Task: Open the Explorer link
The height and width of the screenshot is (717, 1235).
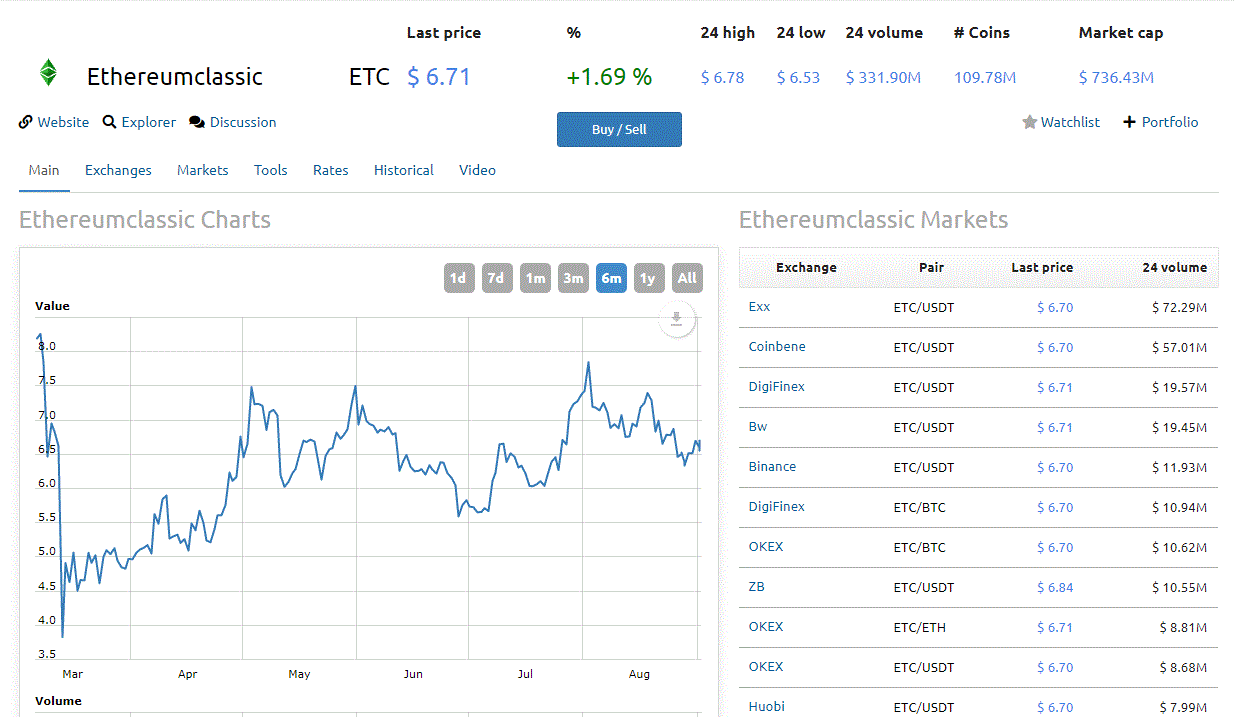Action: pyautogui.click(x=149, y=122)
